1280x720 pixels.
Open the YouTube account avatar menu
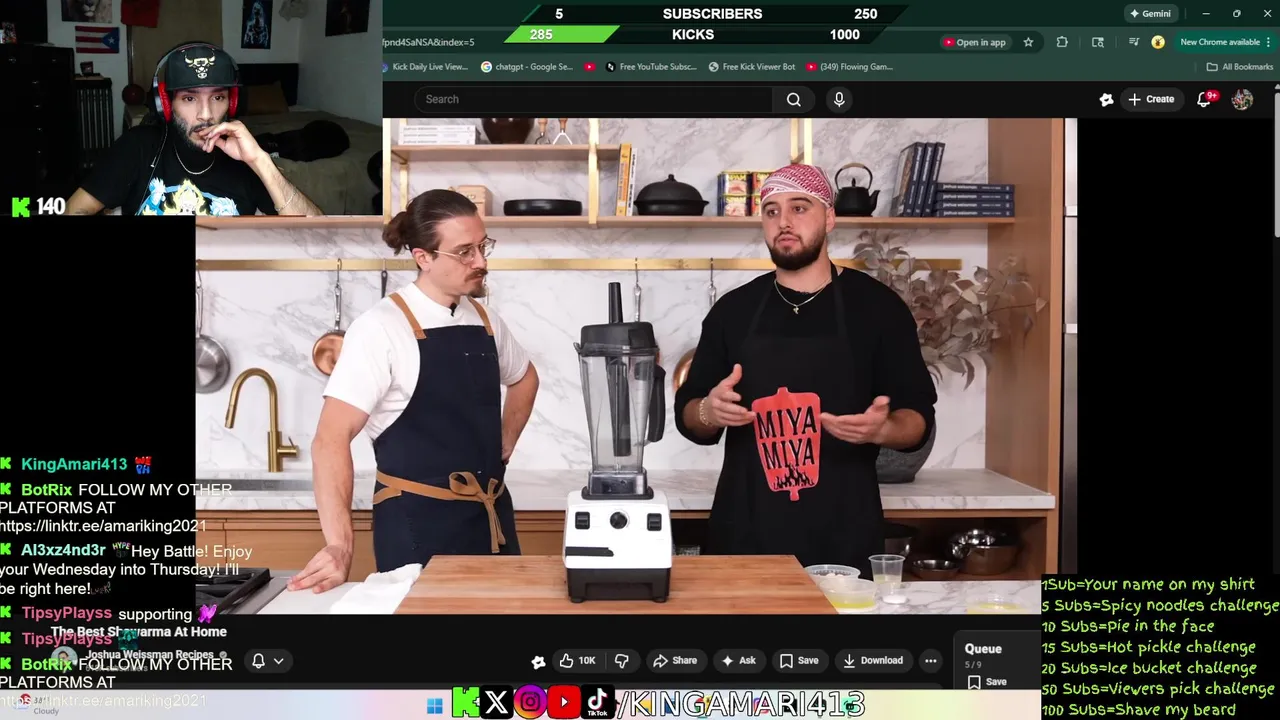pos(1242,99)
